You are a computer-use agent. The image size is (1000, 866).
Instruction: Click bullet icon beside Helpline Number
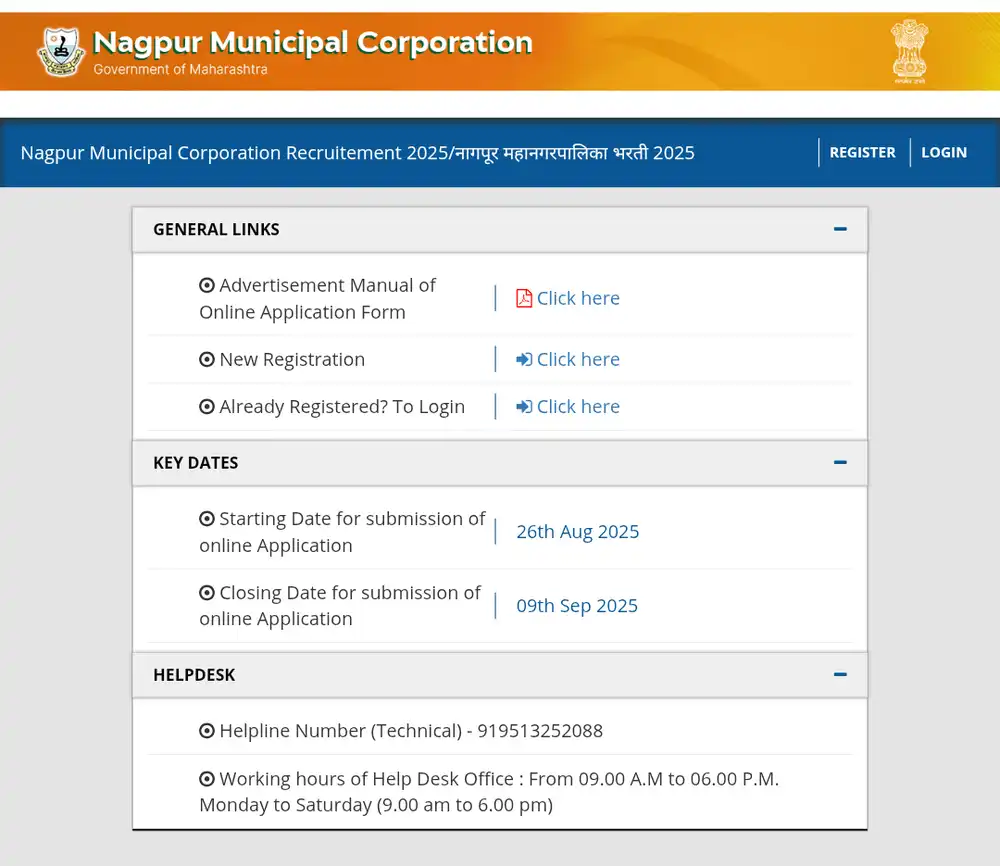(207, 730)
